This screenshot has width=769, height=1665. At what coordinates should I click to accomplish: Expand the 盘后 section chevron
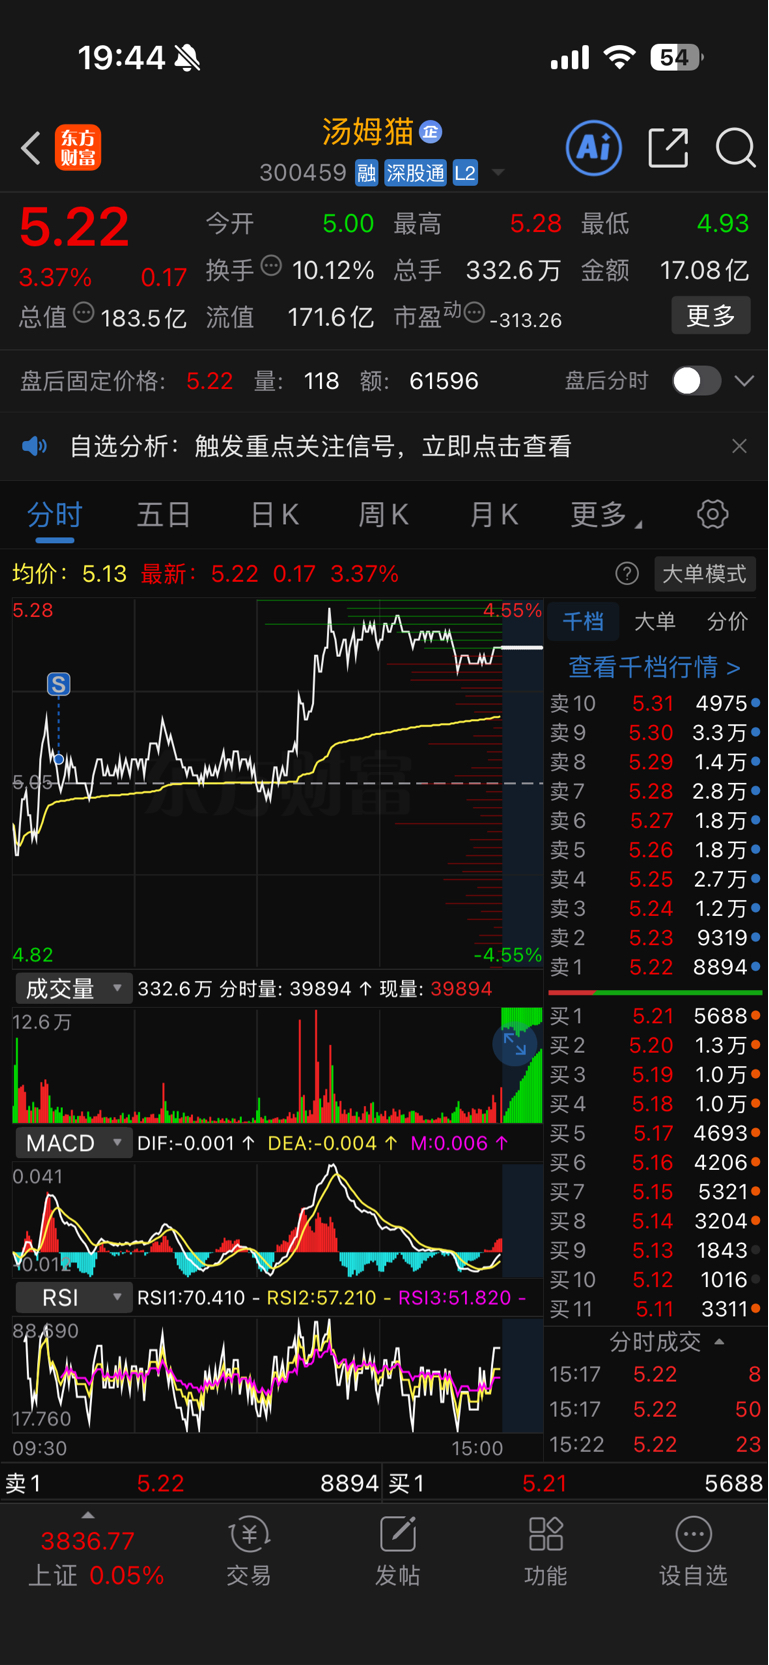click(744, 381)
